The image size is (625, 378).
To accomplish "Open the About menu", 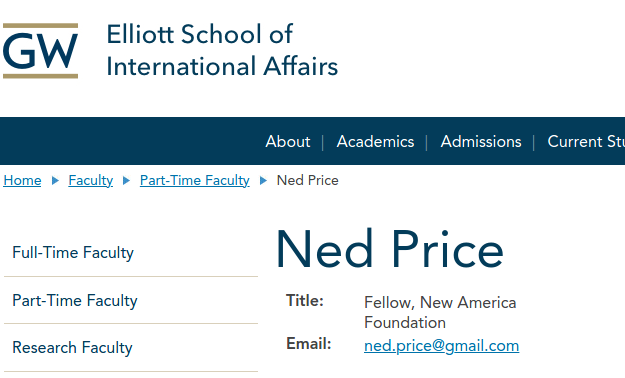I will (288, 142).
